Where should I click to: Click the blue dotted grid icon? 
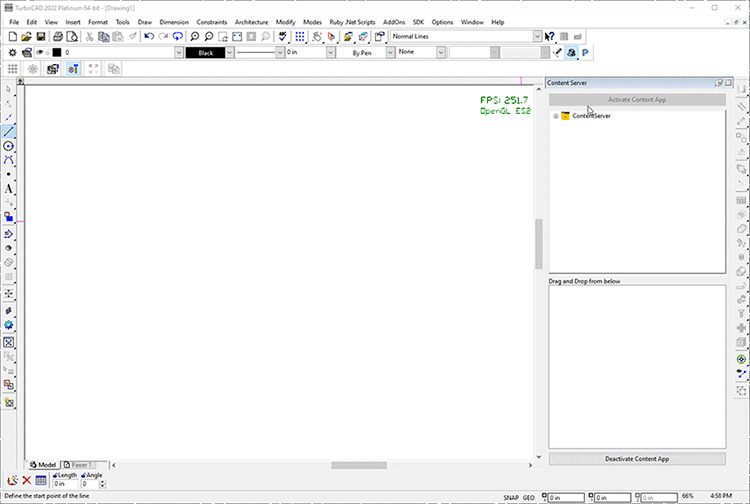(300, 36)
